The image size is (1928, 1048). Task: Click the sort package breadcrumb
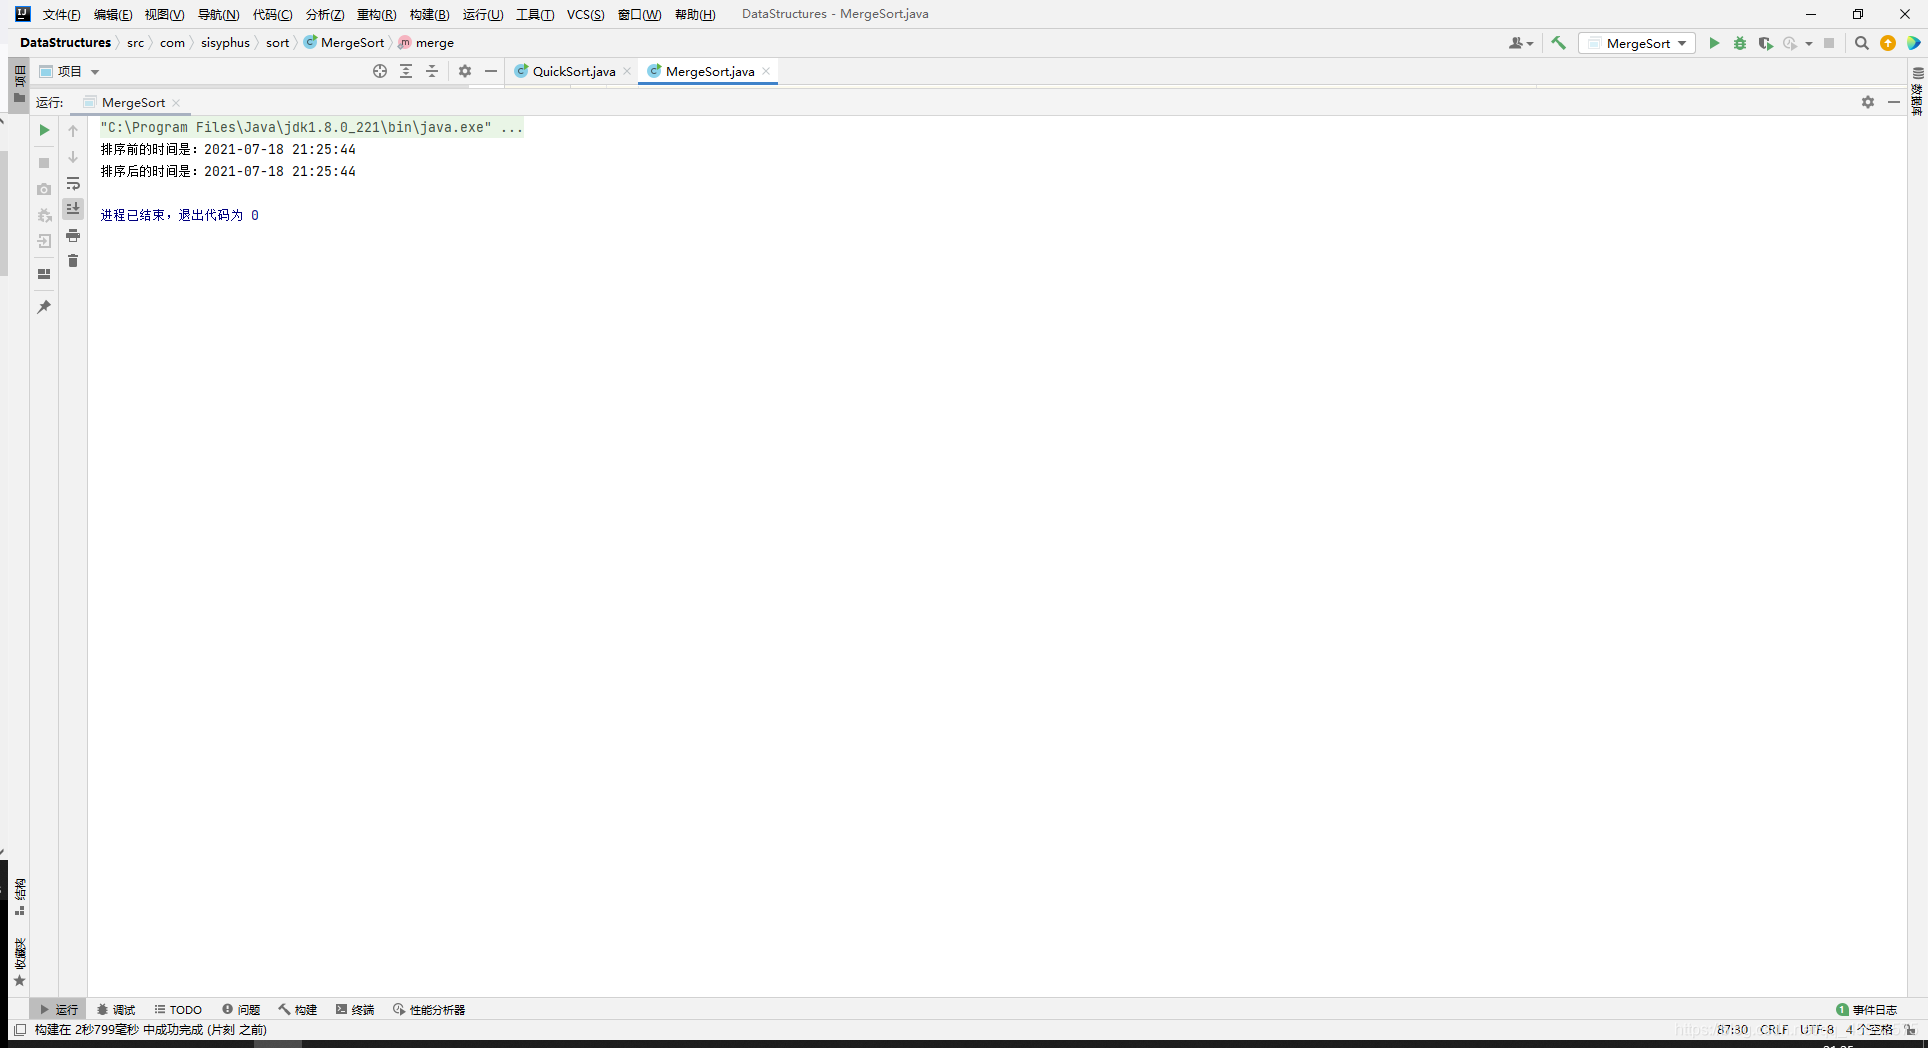[277, 42]
